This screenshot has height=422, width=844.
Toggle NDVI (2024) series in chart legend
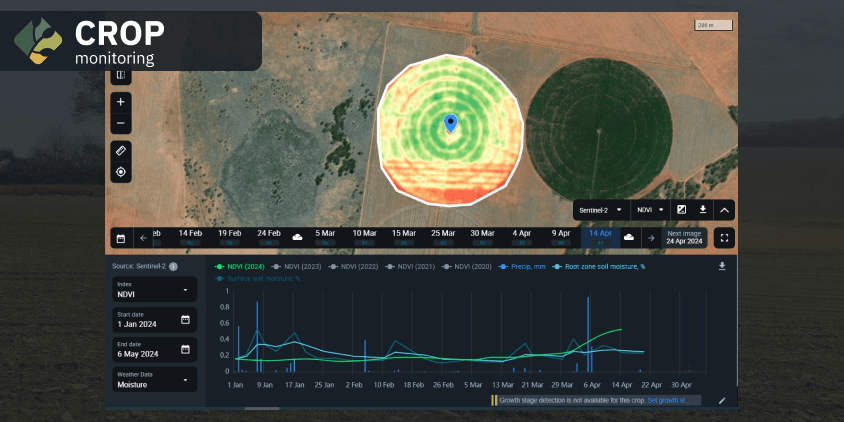point(241,266)
